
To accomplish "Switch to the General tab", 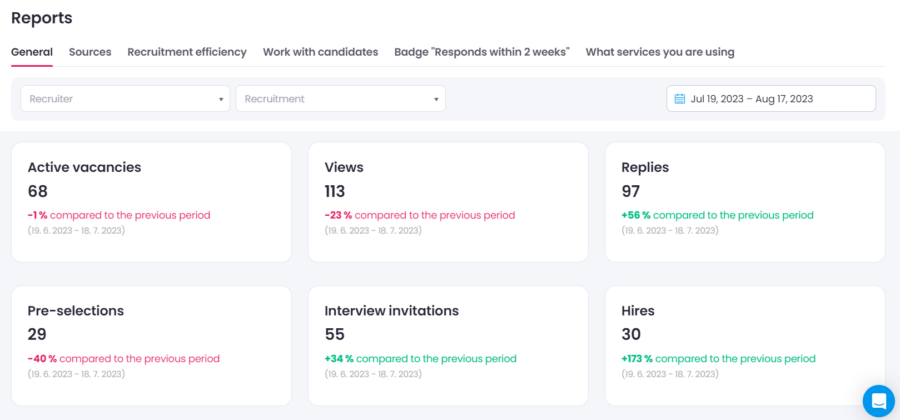I will tap(32, 52).
